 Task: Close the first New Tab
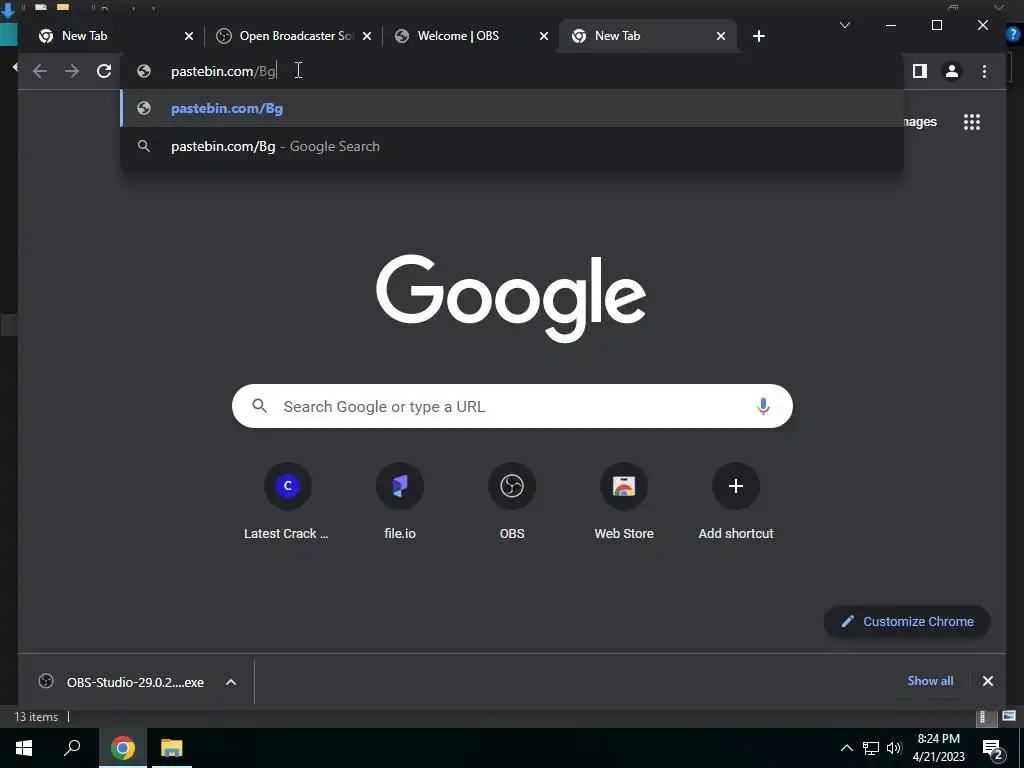click(x=189, y=36)
